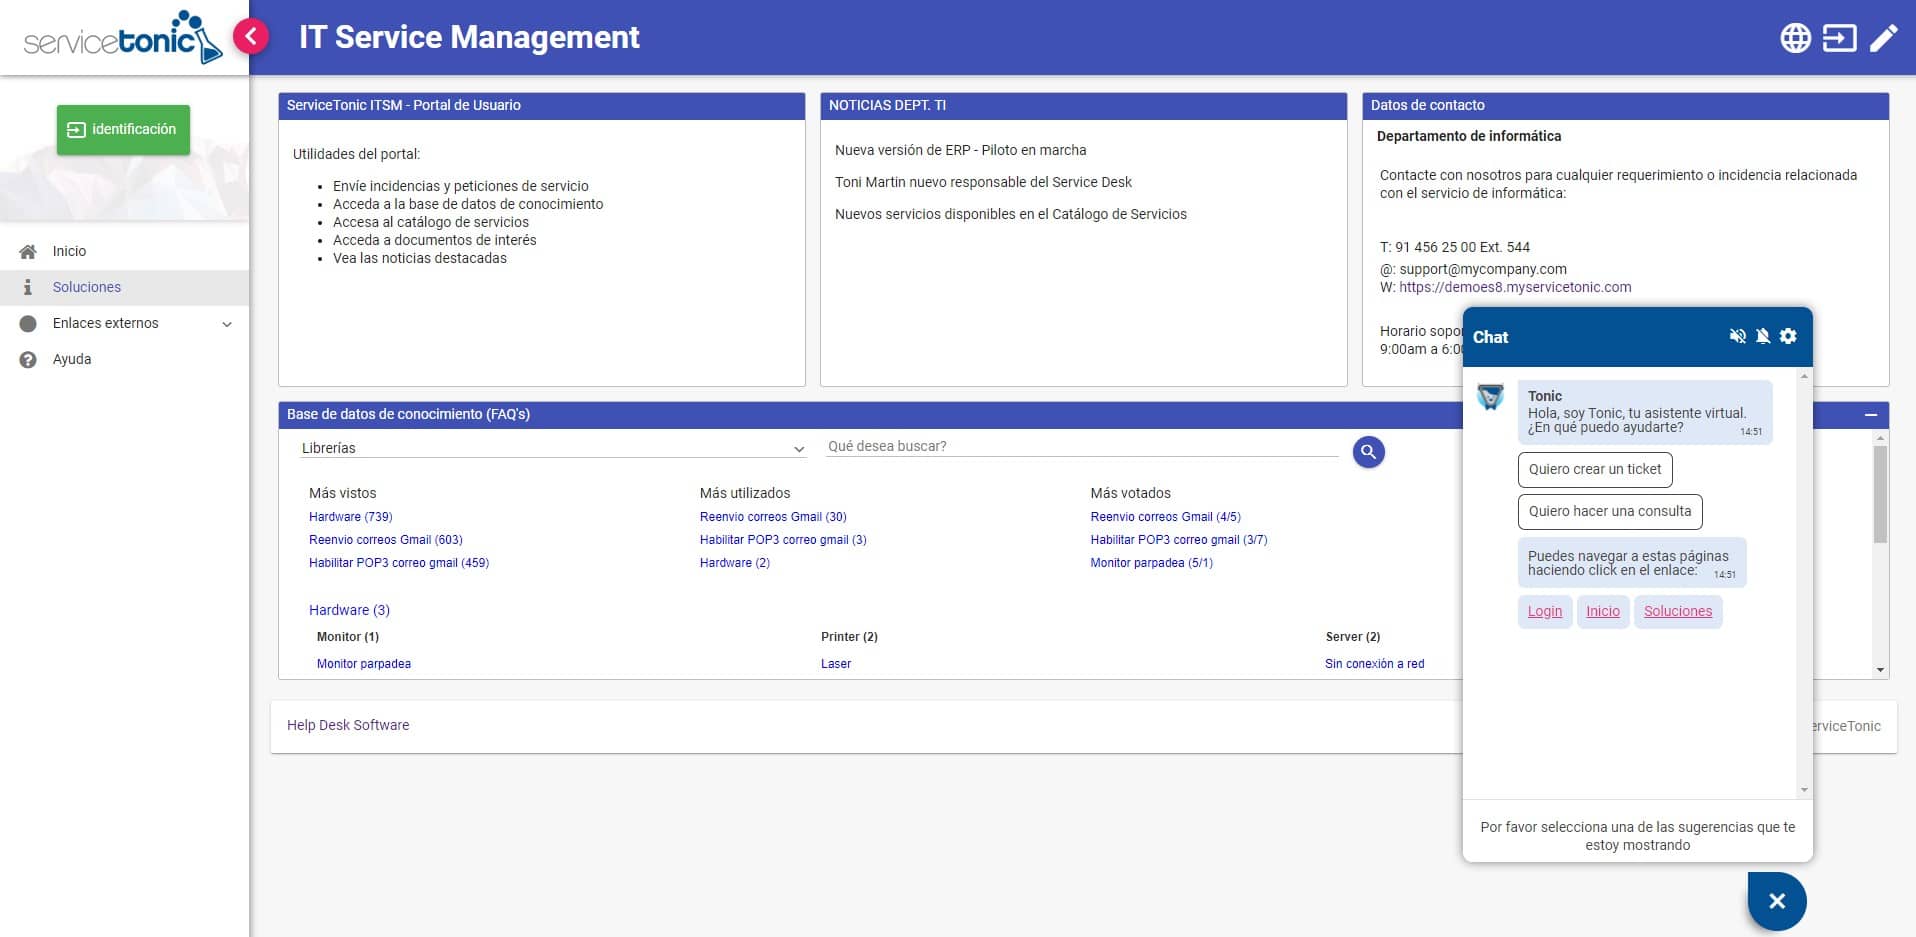Close chat with the round X button
The image size is (1916, 937).
[x=1777, y=901]
